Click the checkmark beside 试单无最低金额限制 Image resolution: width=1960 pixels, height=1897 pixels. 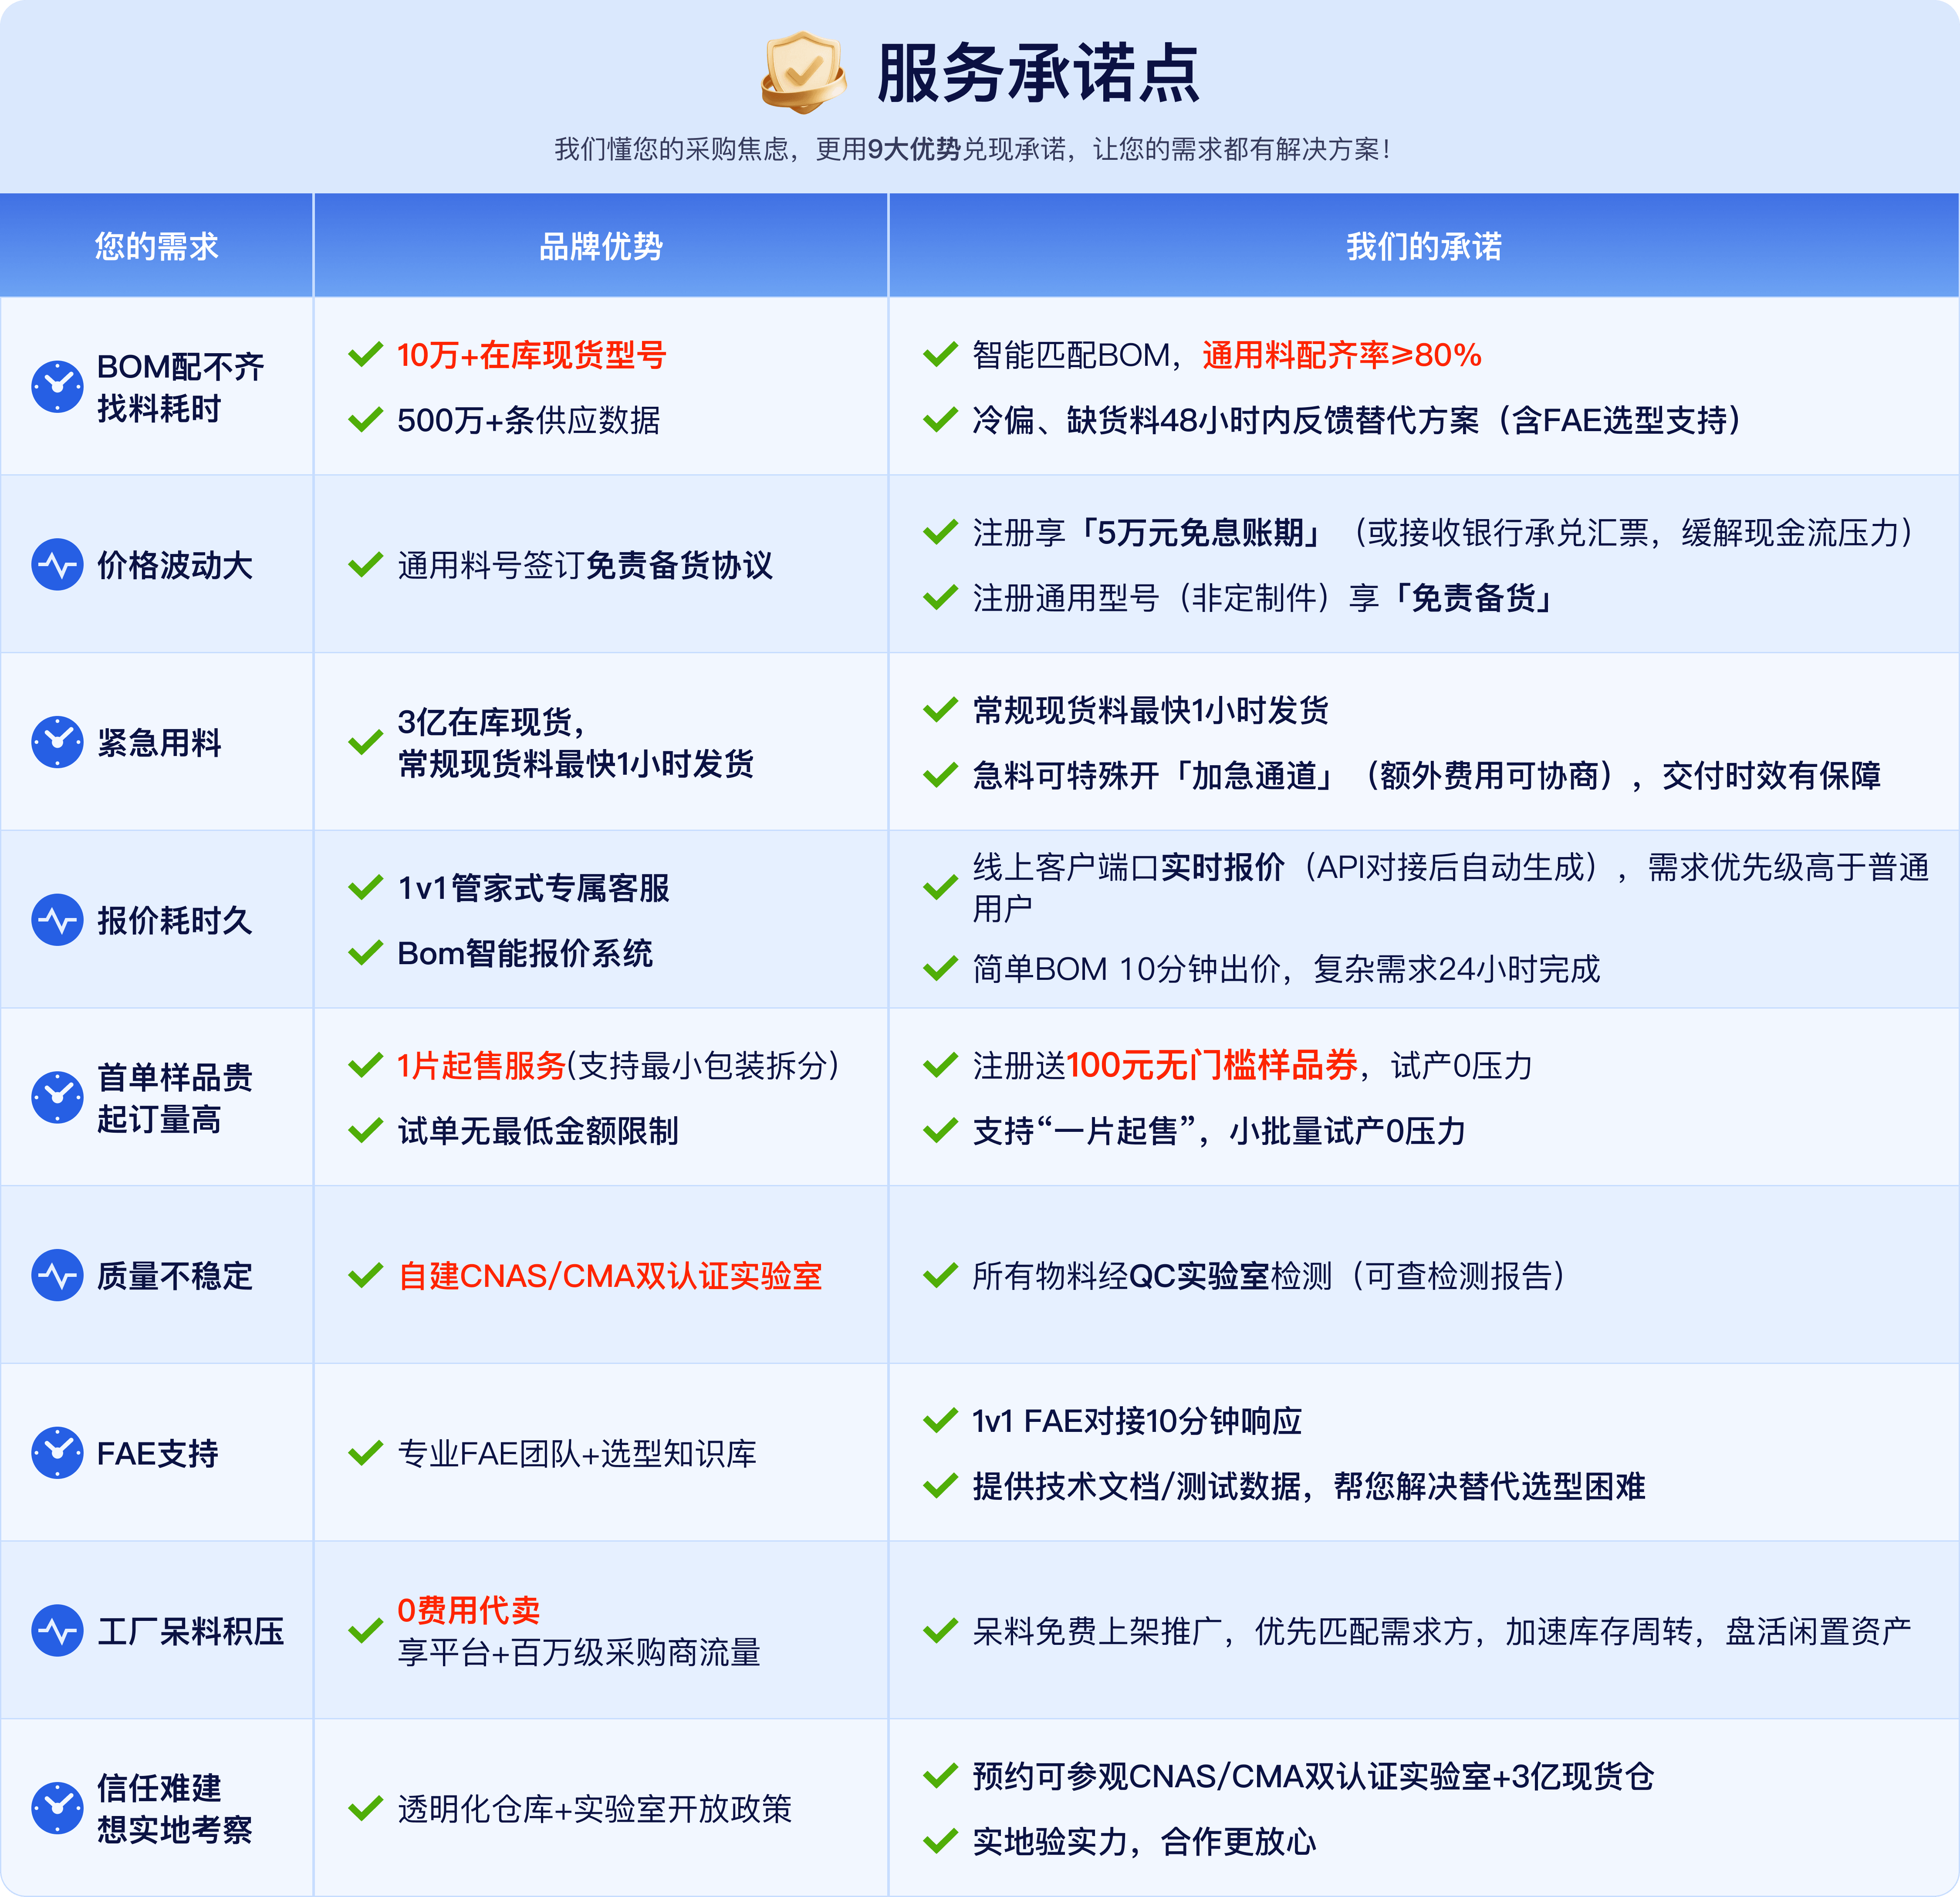click(x=366, y=1131)
